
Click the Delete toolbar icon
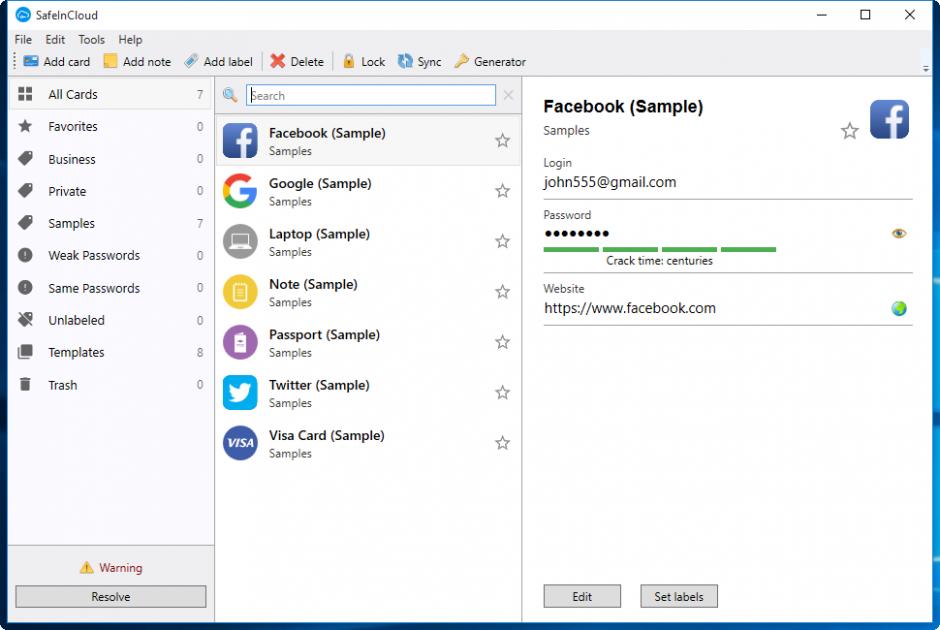[278, 61]
